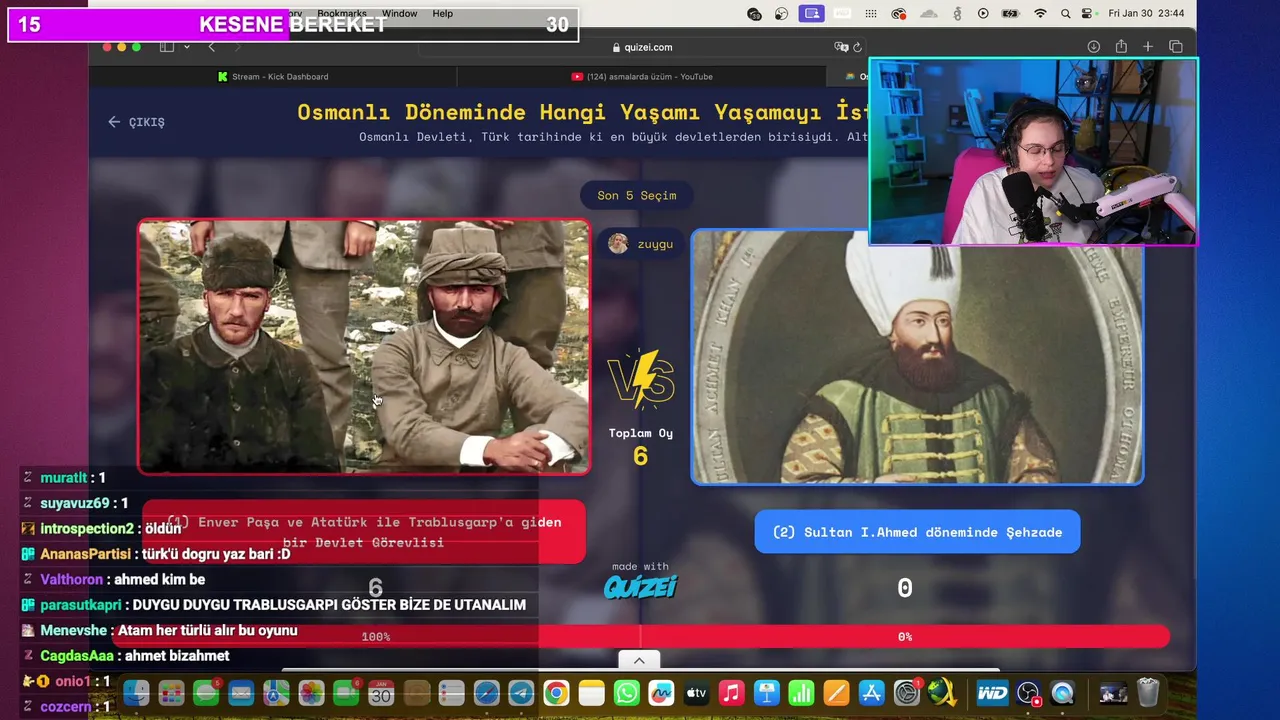The width and height of the screenshot is (1280, 720).
Task: Open Safari from the Dock
Action: click(x=486, y=693)
